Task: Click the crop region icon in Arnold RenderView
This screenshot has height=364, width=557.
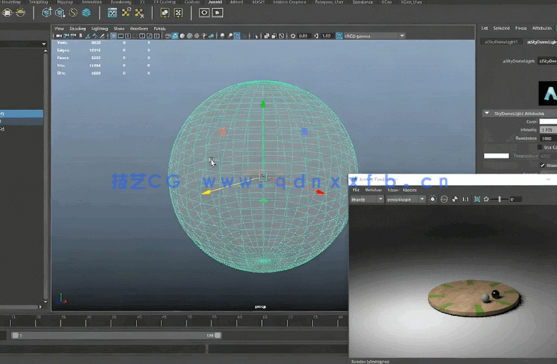Action: pos(477,199)
